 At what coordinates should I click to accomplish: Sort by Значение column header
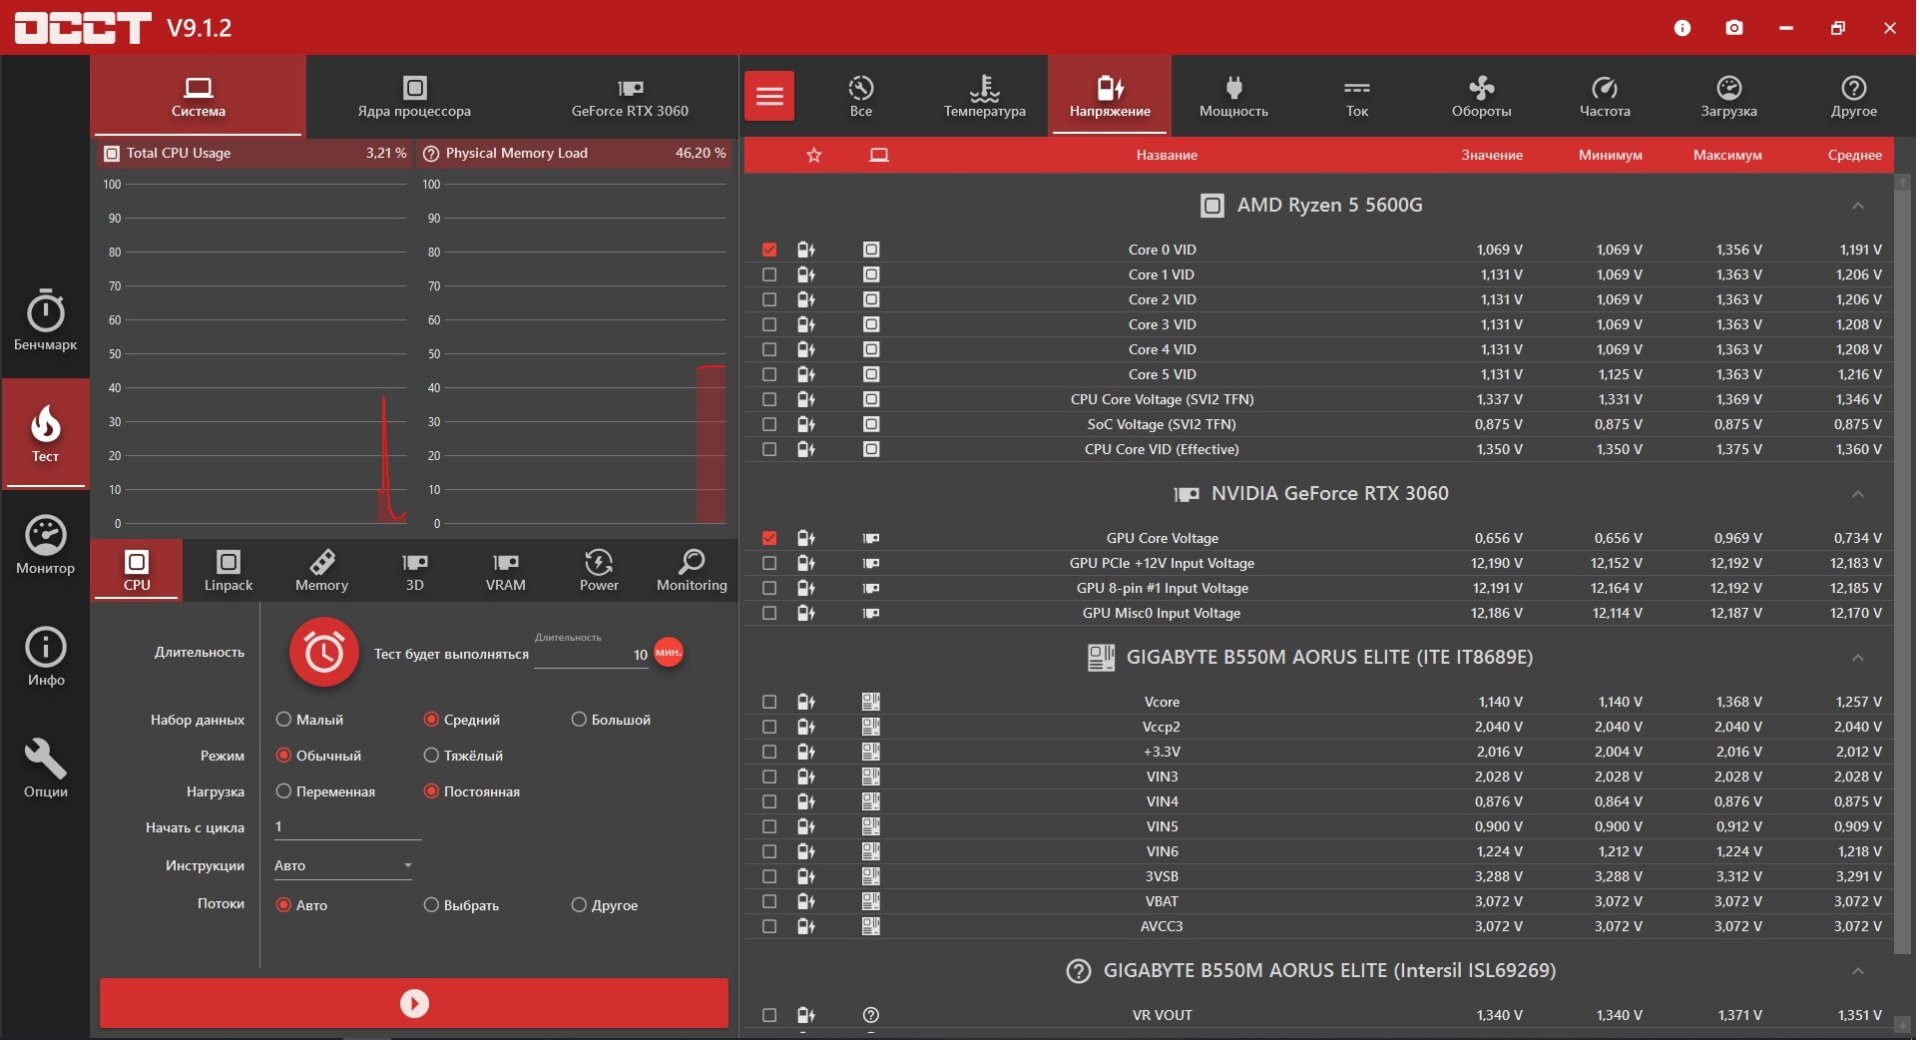(1491, 155)
